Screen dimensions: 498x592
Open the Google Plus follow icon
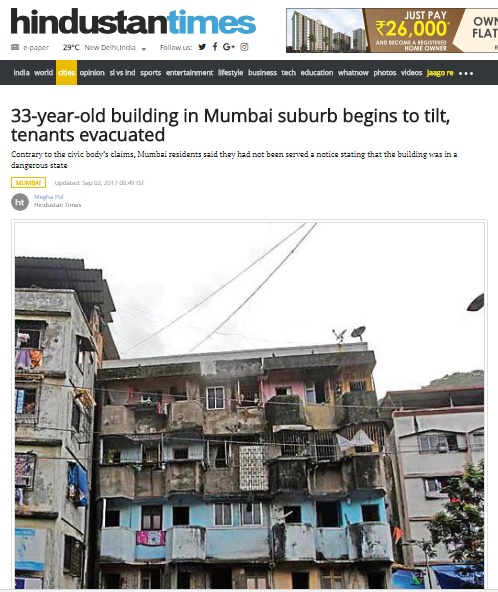click(229, 47)
